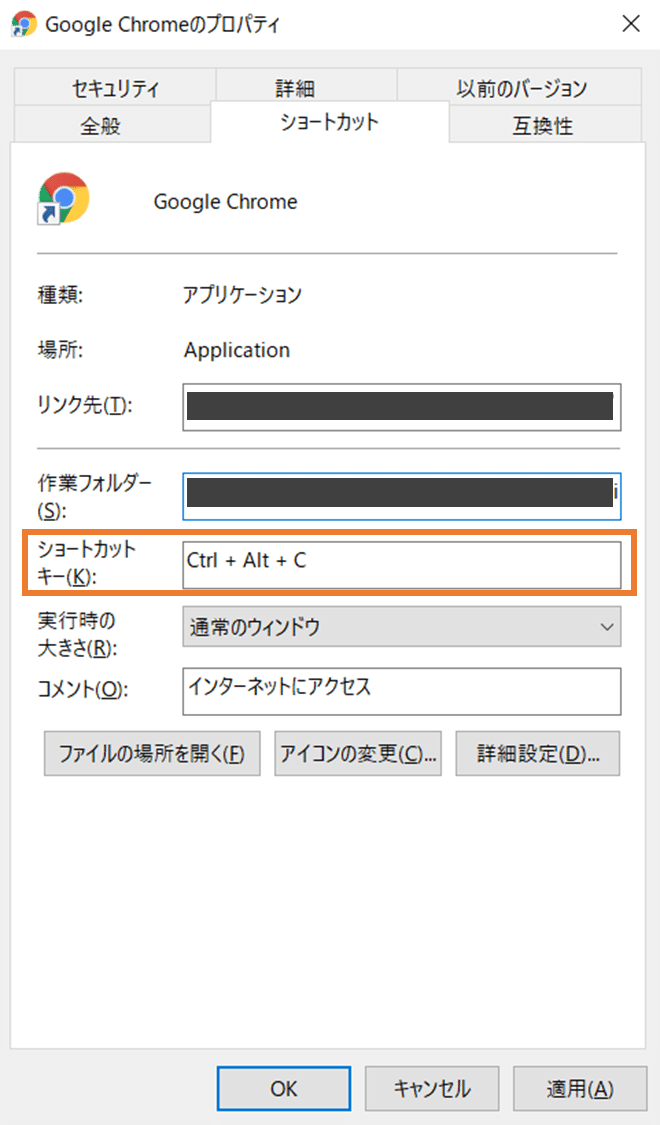Viewport: 660px width, 1125px height.
Task: Click the ショートカットキー field showing Ctrl + Alt + C
Action: click(402, 565)
